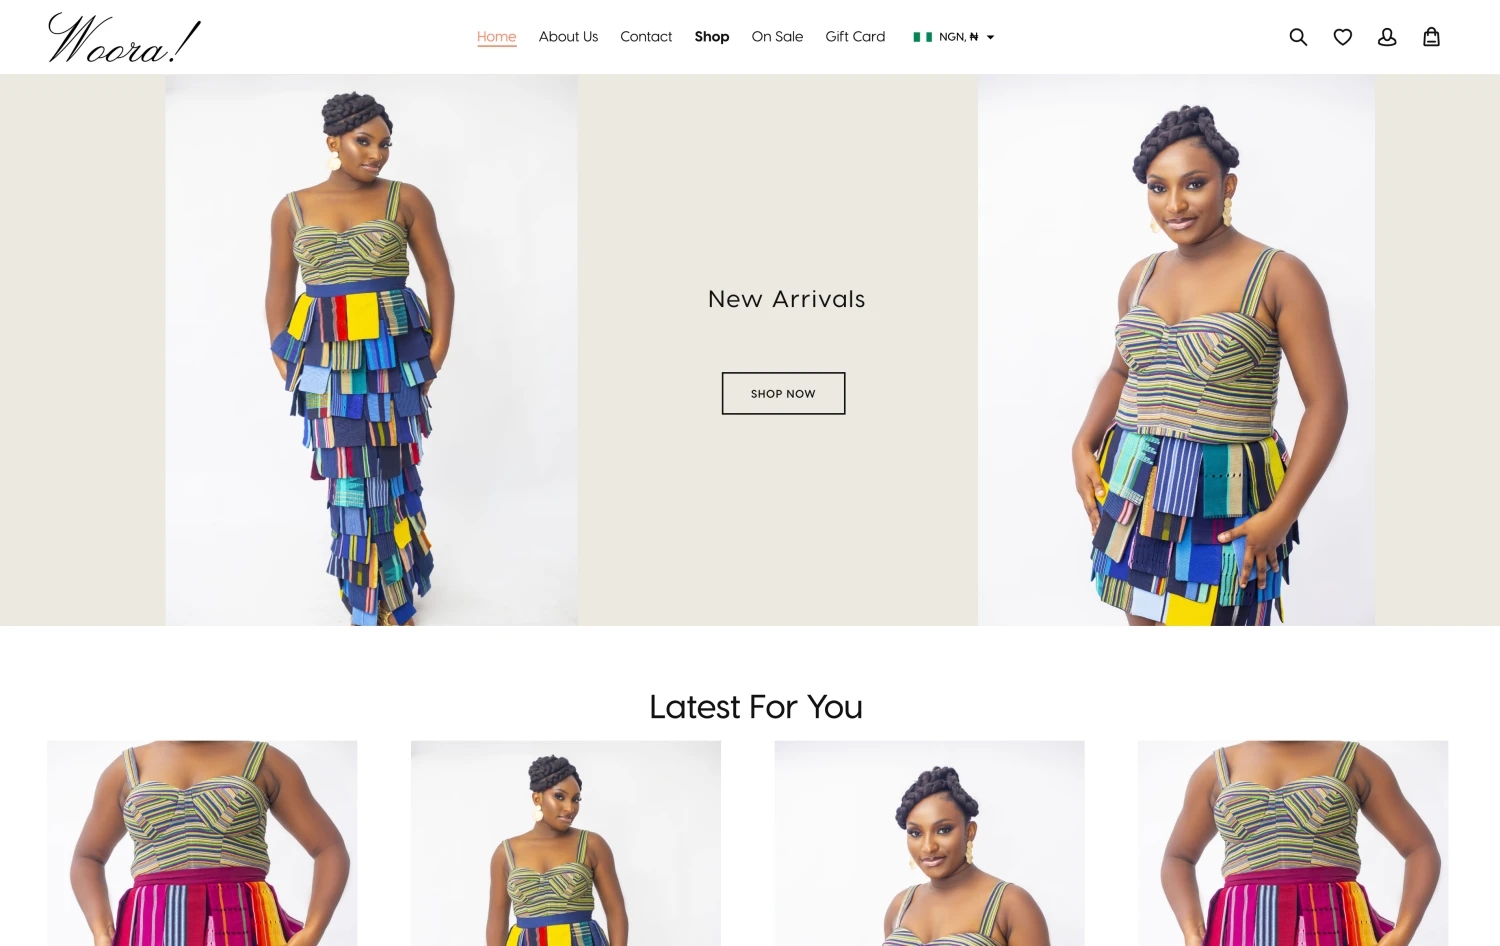Open the shopping bag cart icon
Viewport: 1500px width, 946px height.
click(1431, 37)
